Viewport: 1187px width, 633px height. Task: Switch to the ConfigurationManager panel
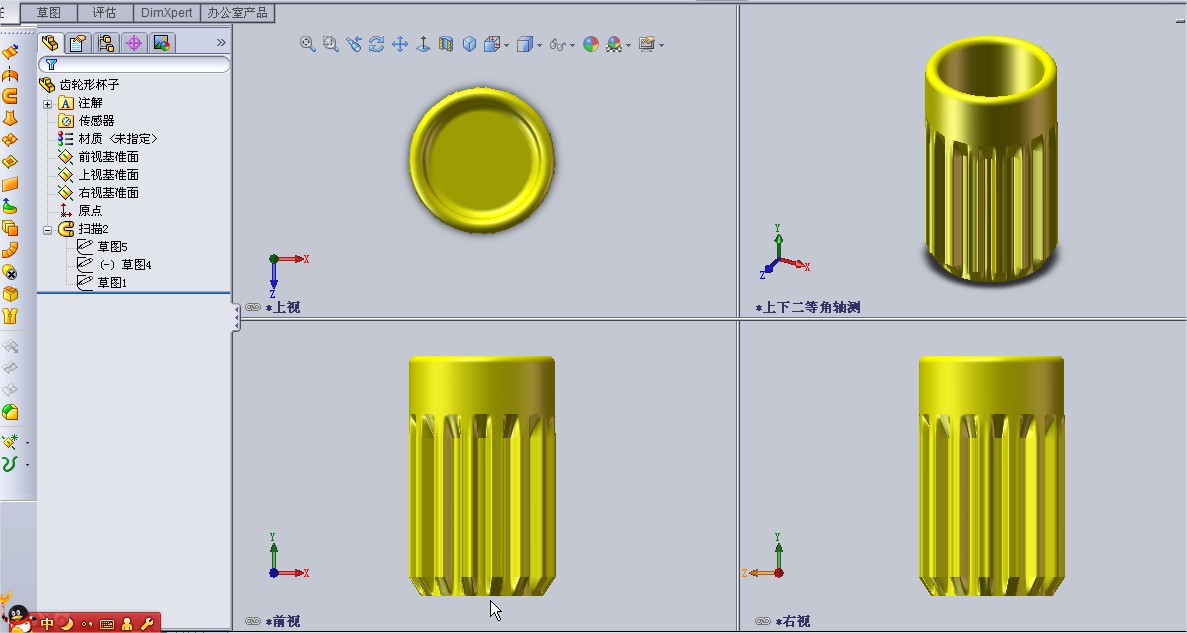tap(106, 42)
